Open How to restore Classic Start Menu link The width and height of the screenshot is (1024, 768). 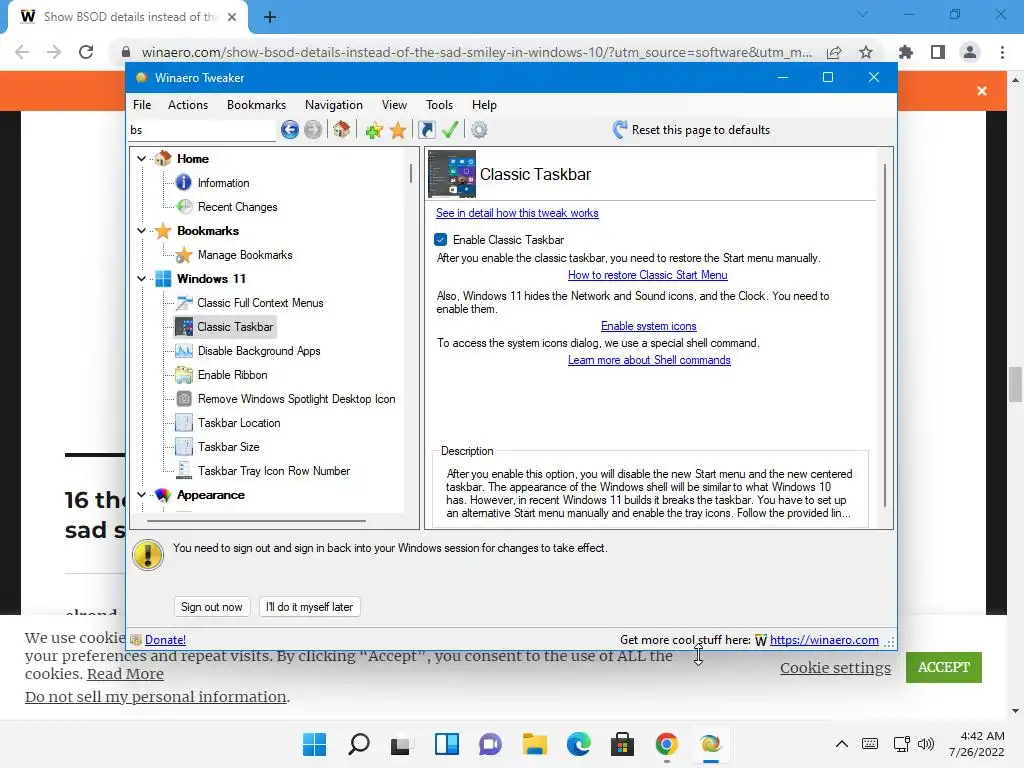[x=648, y=275]
